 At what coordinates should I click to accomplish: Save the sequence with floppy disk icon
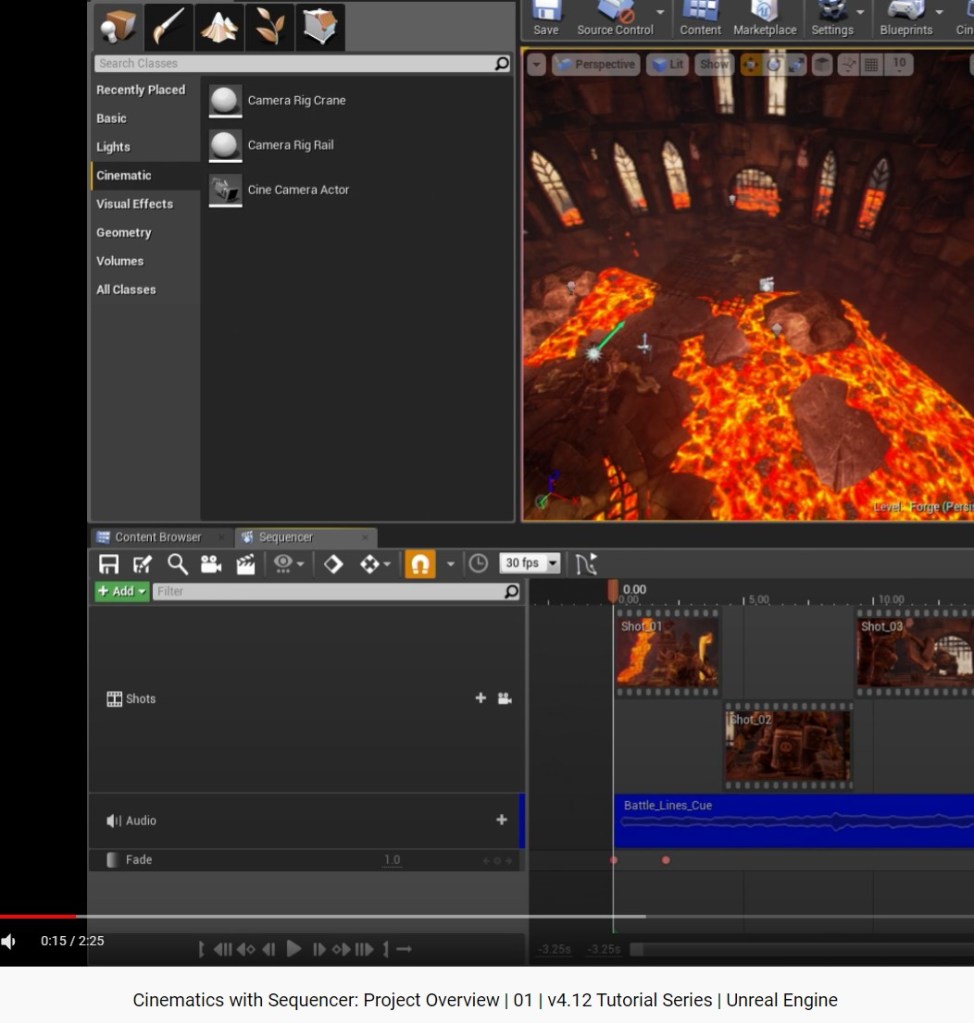[109, 564]
